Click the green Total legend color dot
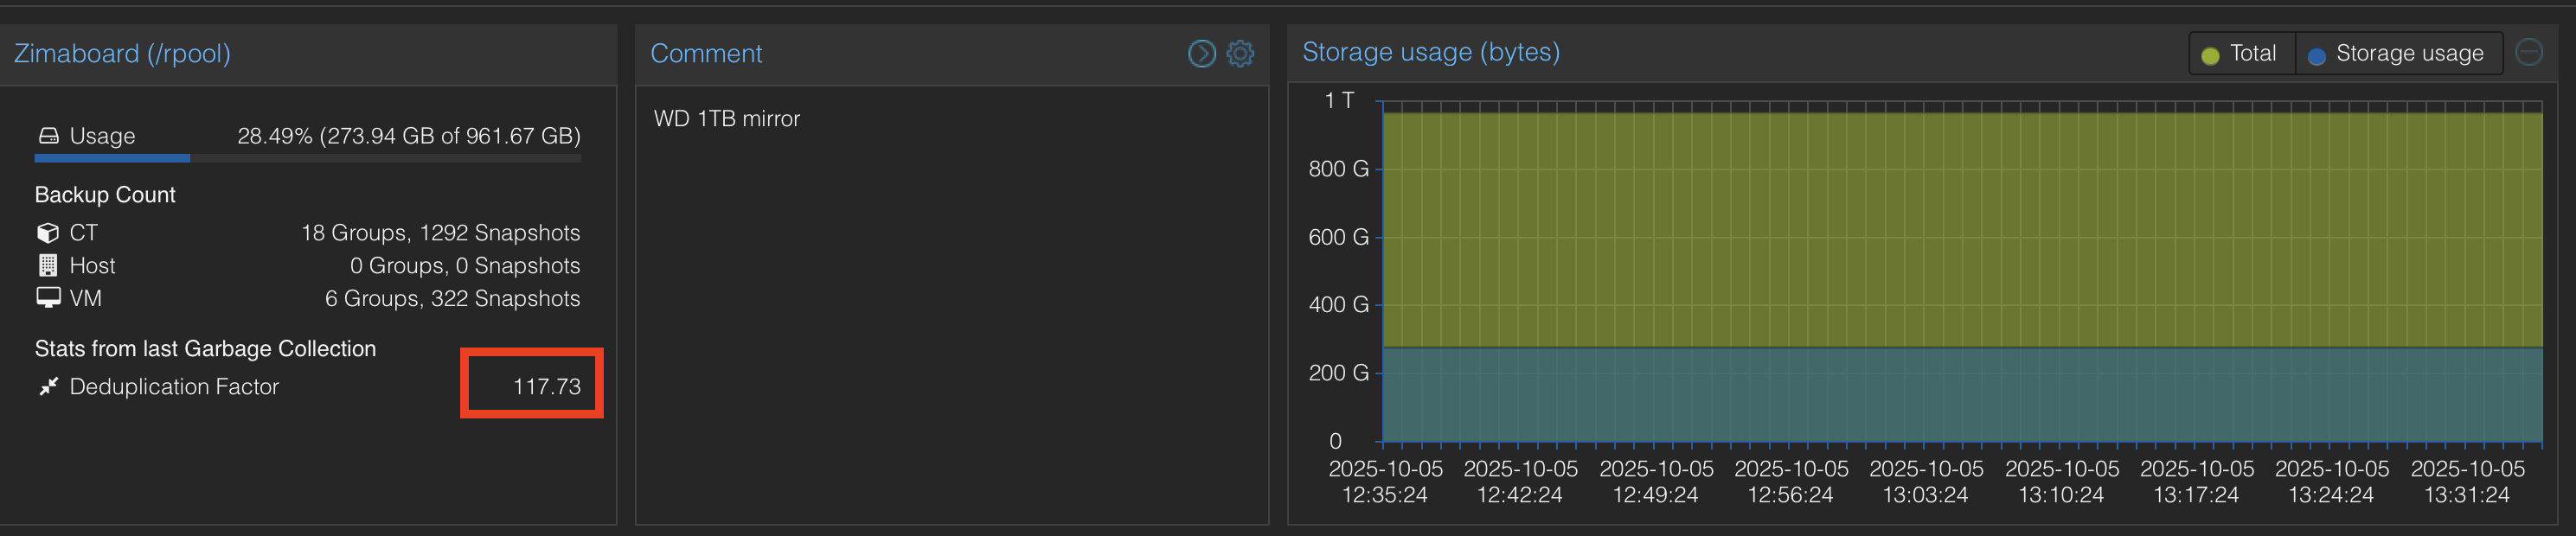Viewport: 2576px width, 536px height. click(2210, 56)
